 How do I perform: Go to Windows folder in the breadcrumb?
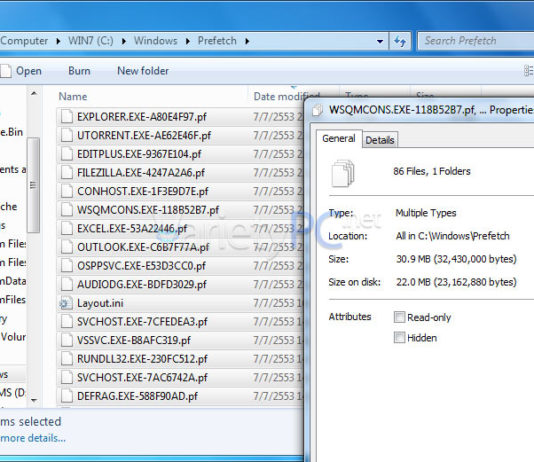156,41
